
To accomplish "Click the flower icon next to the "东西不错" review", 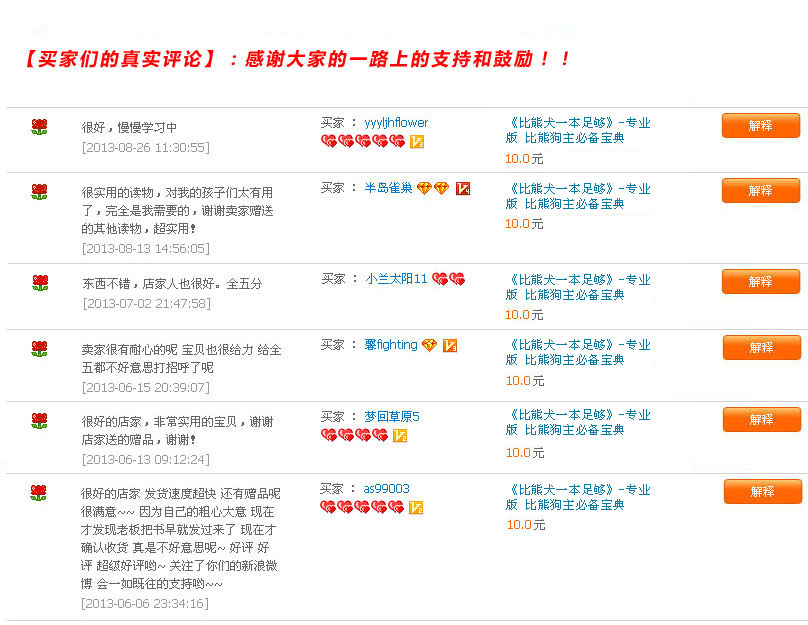I will 39,283.
